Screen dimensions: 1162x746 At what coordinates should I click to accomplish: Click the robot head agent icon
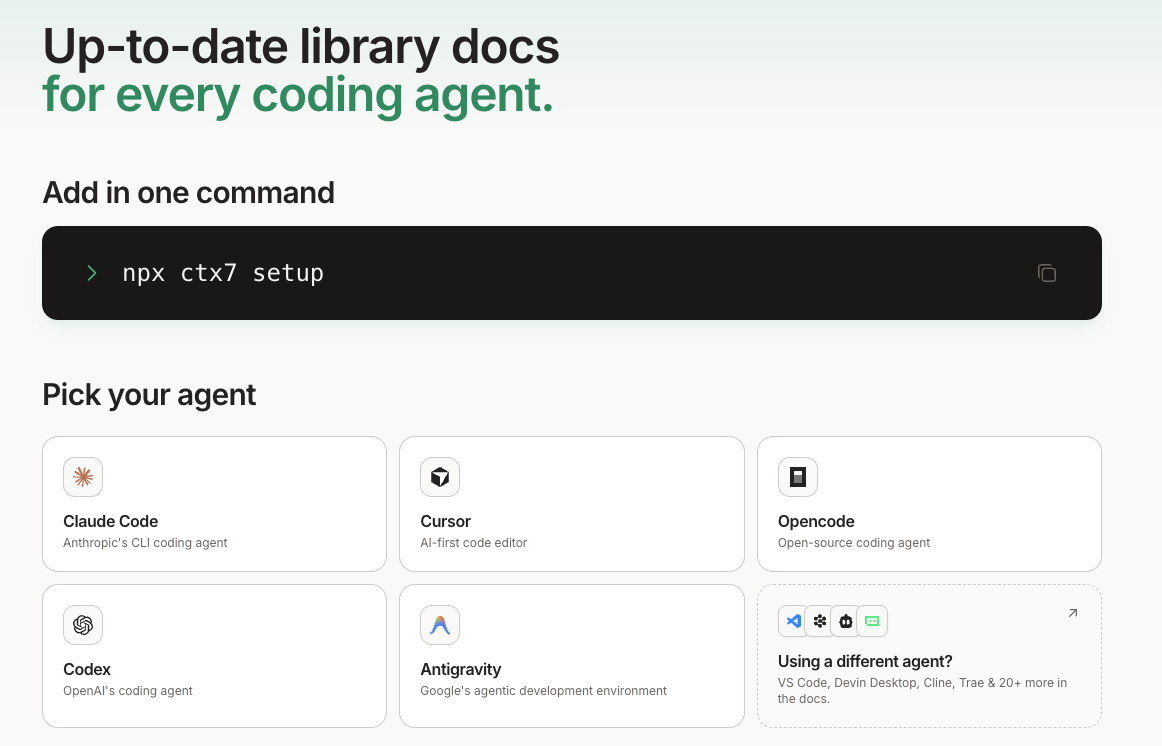[846, 621]
